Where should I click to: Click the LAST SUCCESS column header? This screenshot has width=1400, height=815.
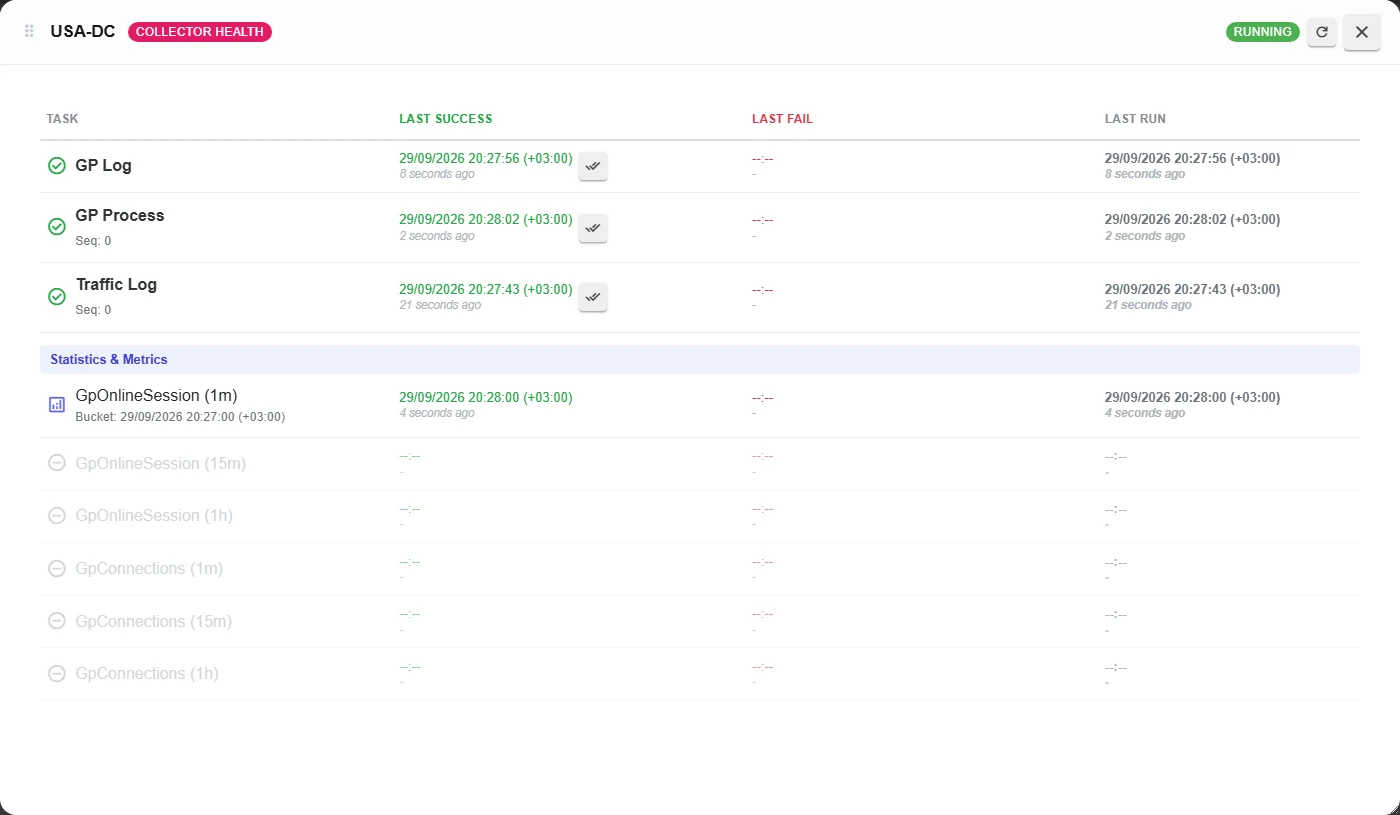pos(446,119)
